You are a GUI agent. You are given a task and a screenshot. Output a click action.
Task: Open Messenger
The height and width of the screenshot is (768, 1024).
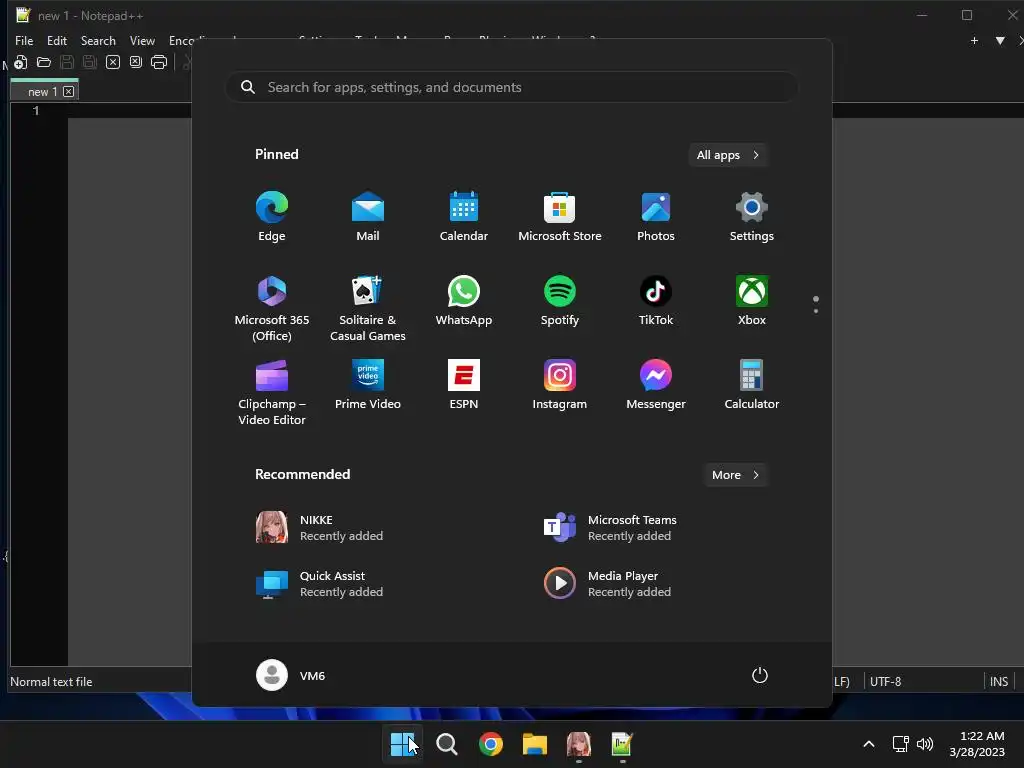coord(656,384)
